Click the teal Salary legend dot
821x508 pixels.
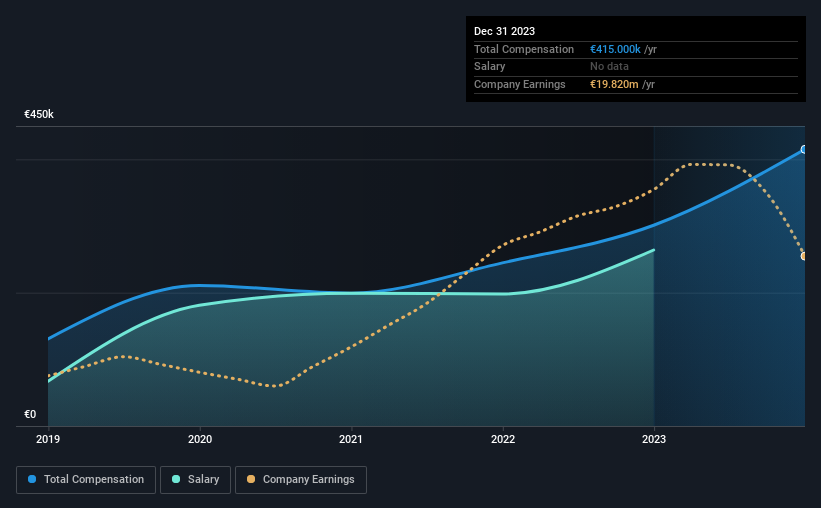click(176, 479)
